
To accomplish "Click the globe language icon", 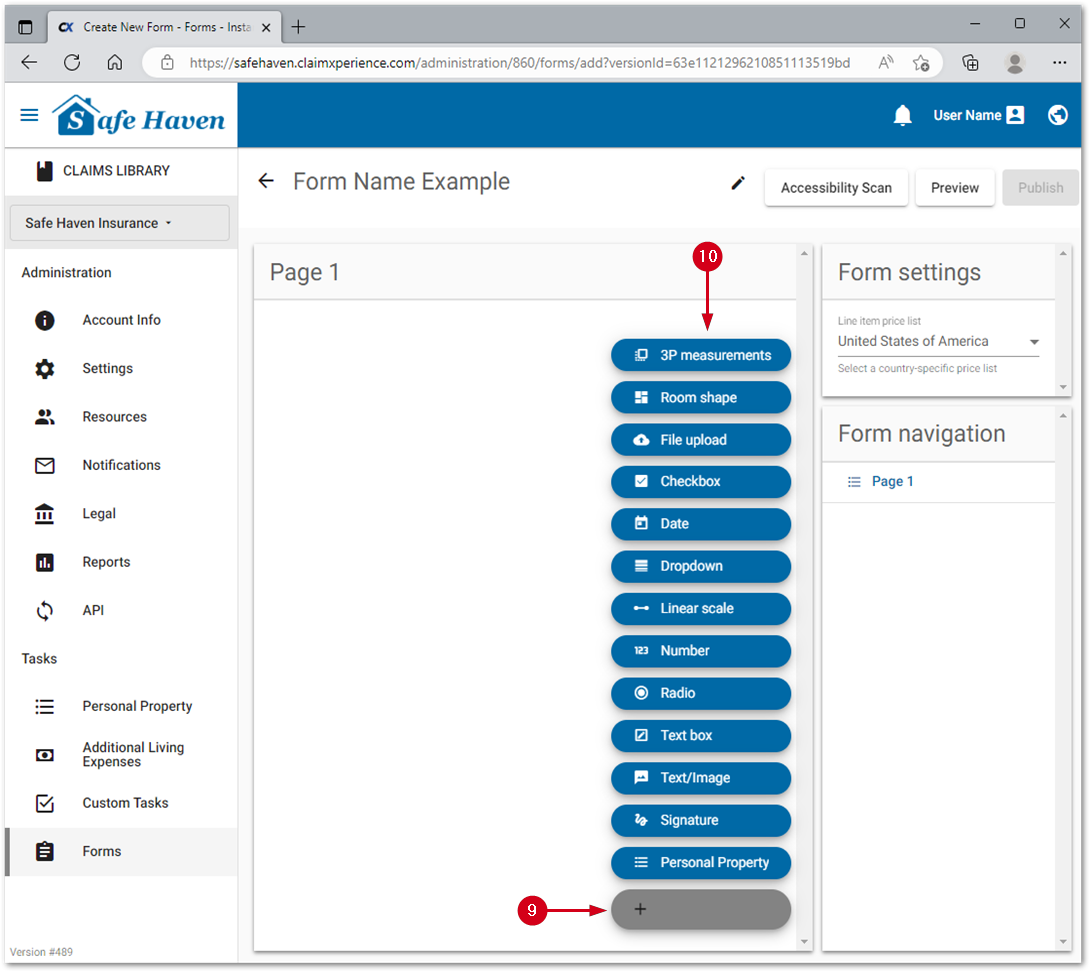I will click(1057, 115).
